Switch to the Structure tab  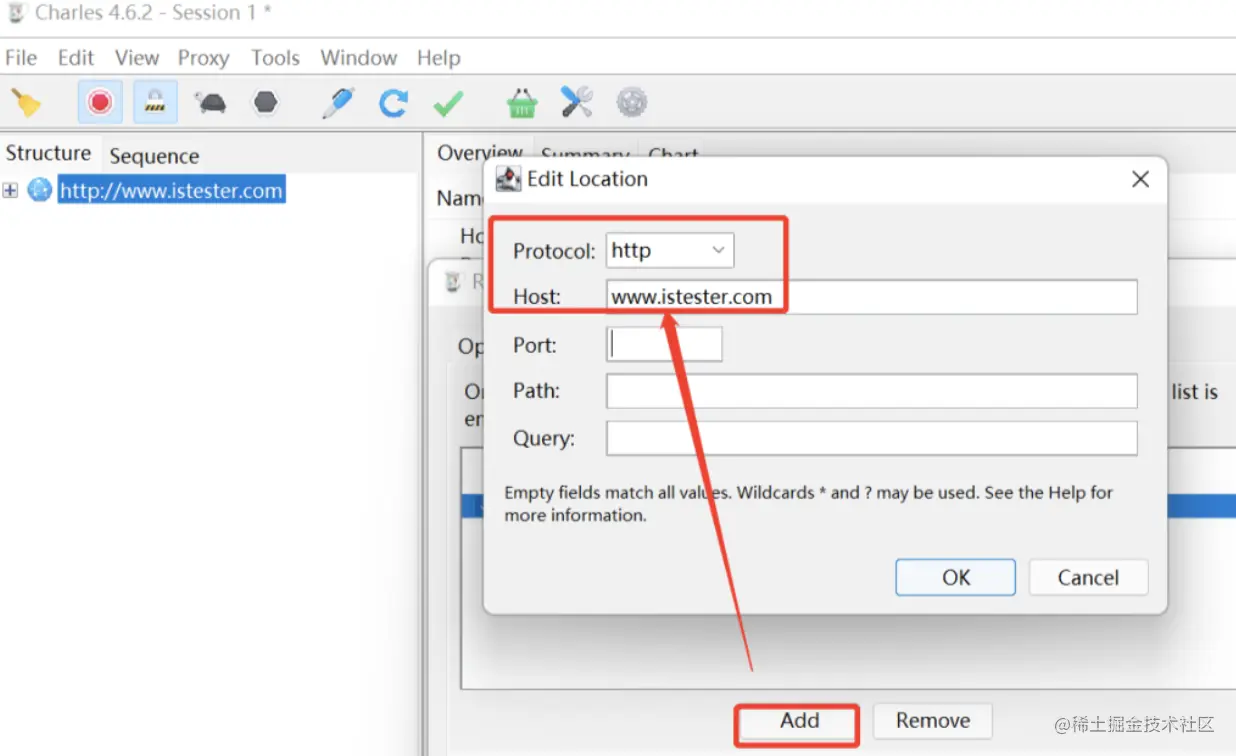coord(49,153)
